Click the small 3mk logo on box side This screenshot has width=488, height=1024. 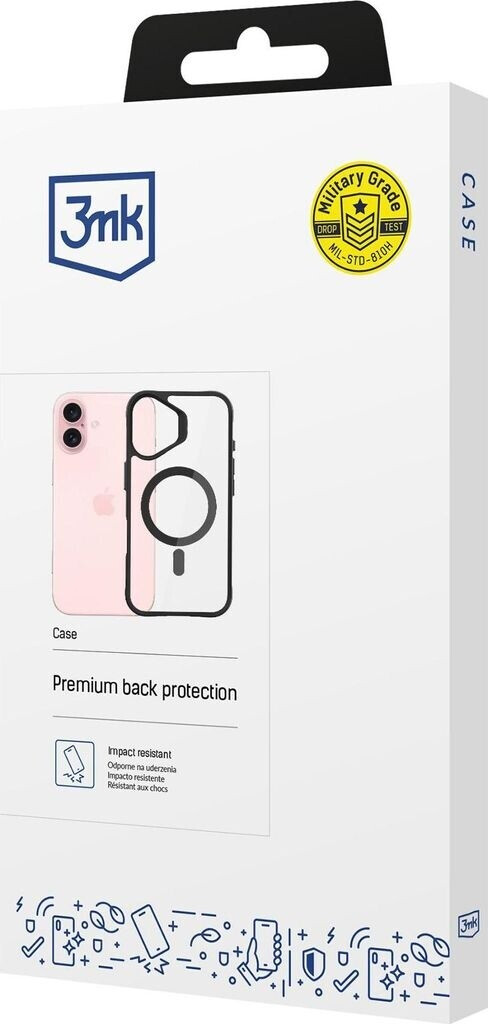click(468, 924)
